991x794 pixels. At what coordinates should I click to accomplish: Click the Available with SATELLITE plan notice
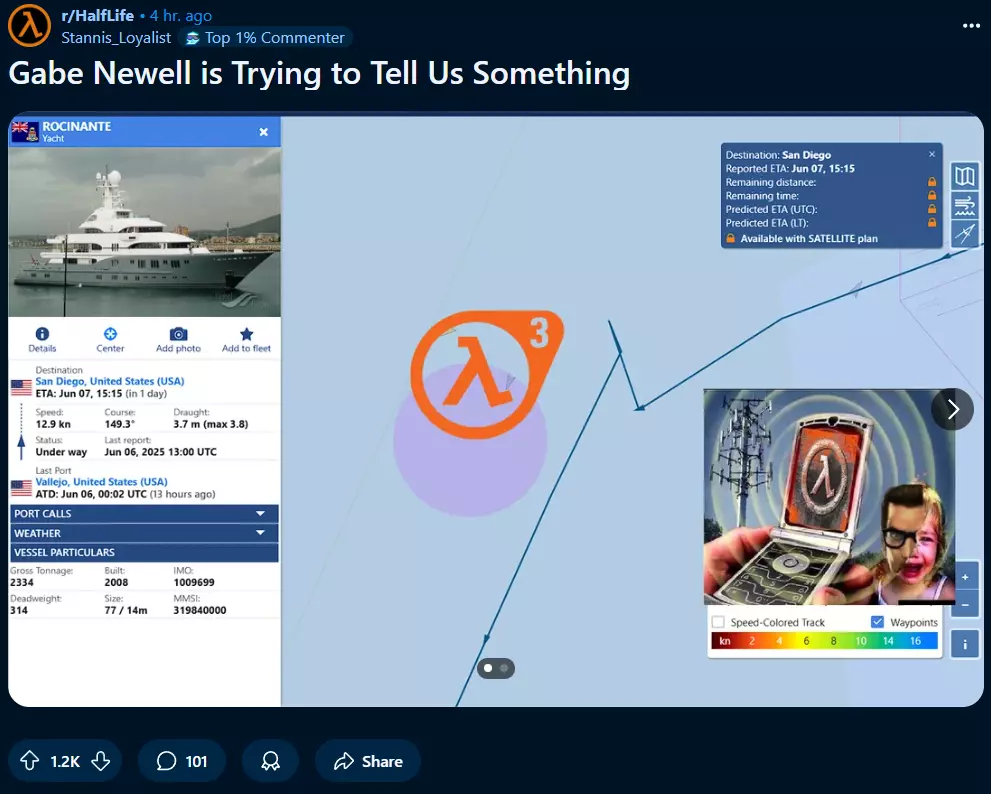(x=802, y=238)
